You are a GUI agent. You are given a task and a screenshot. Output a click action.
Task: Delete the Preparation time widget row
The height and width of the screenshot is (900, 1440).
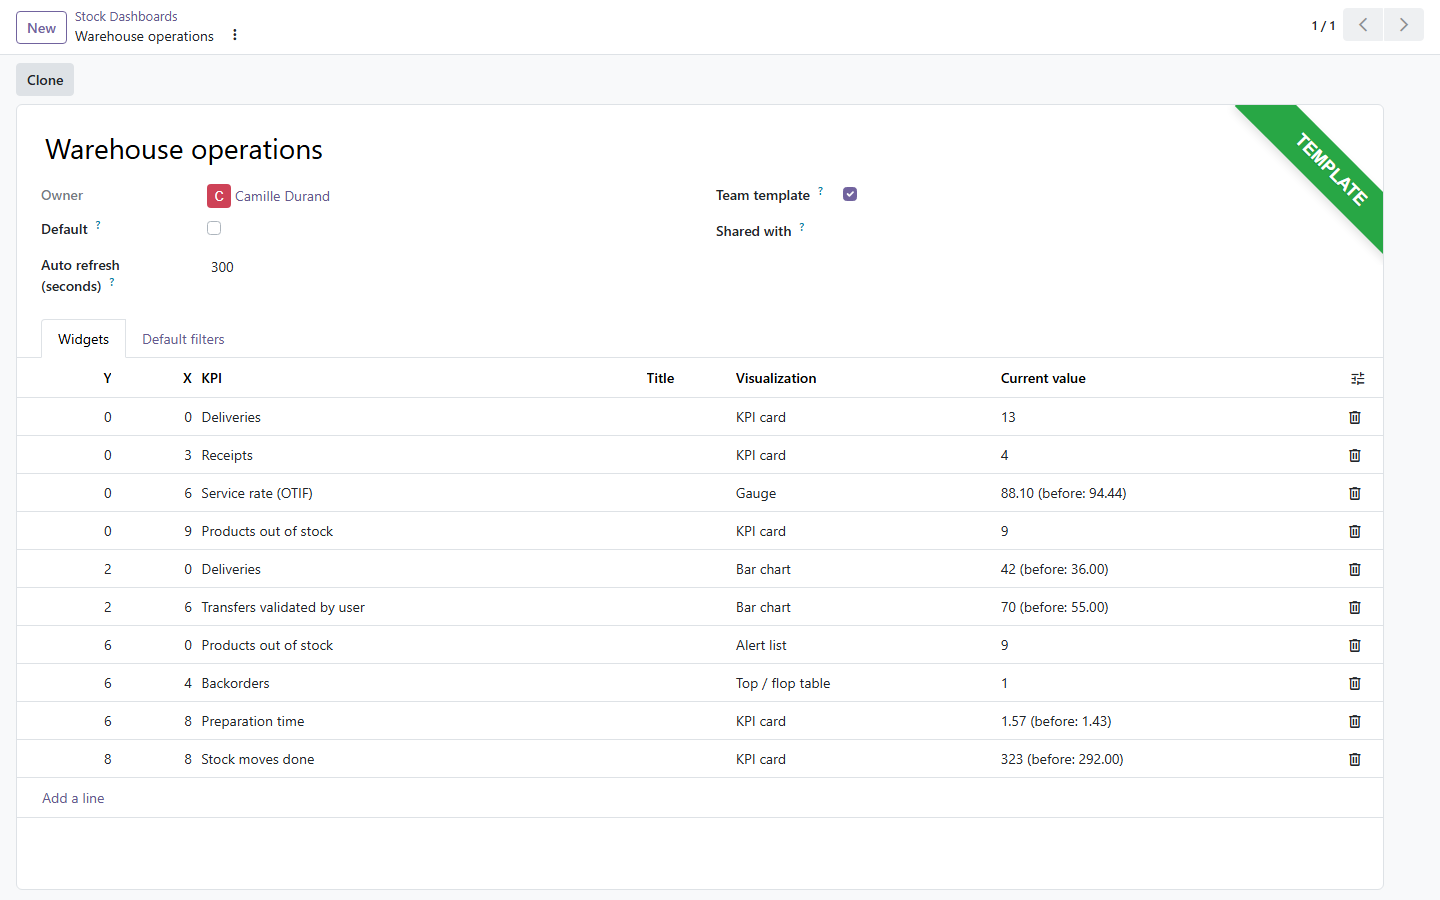coord(1355,721)
